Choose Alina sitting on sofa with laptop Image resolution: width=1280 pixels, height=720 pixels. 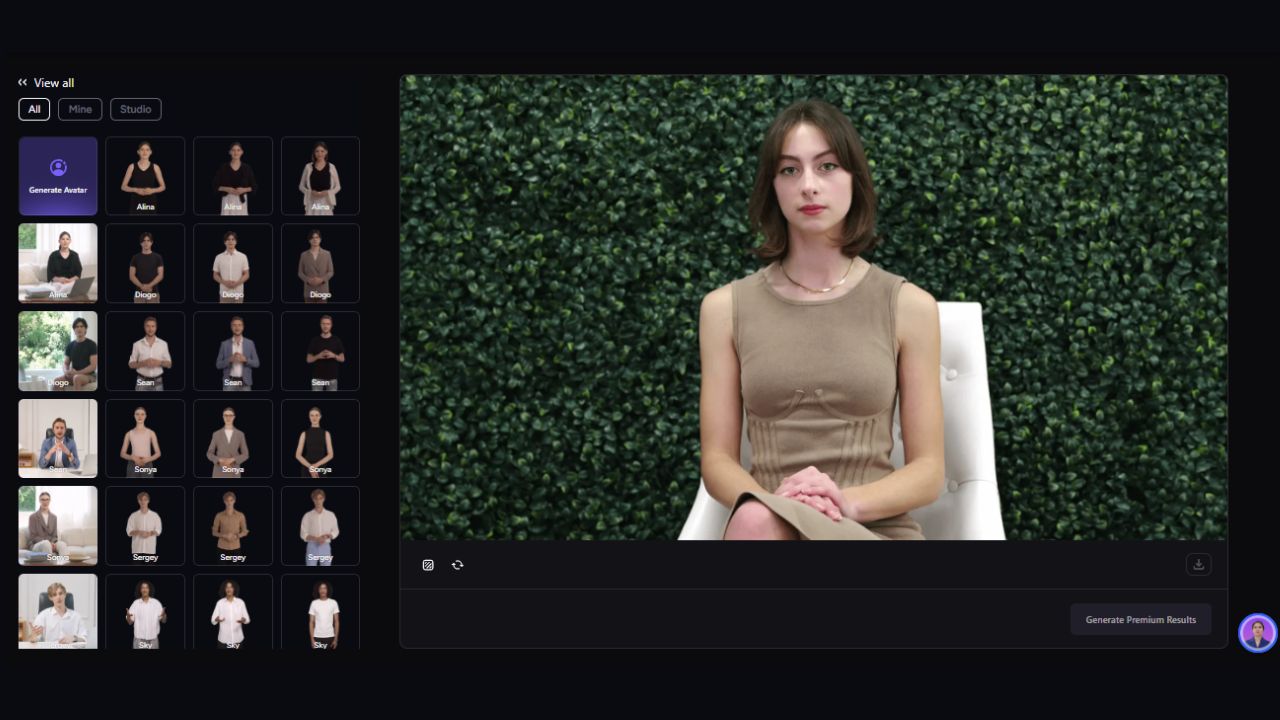58,263
